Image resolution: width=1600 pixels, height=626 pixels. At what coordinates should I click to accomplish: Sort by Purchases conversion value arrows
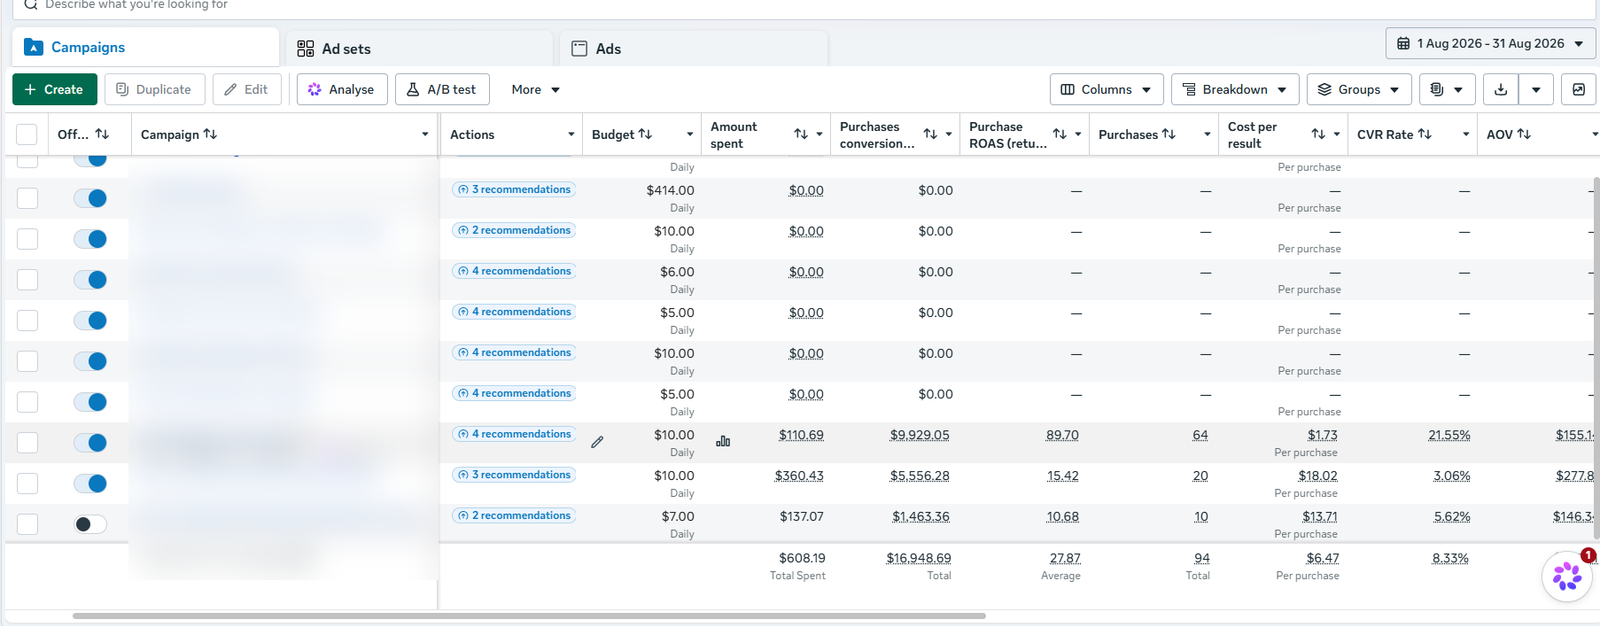[x=930, y=134]
